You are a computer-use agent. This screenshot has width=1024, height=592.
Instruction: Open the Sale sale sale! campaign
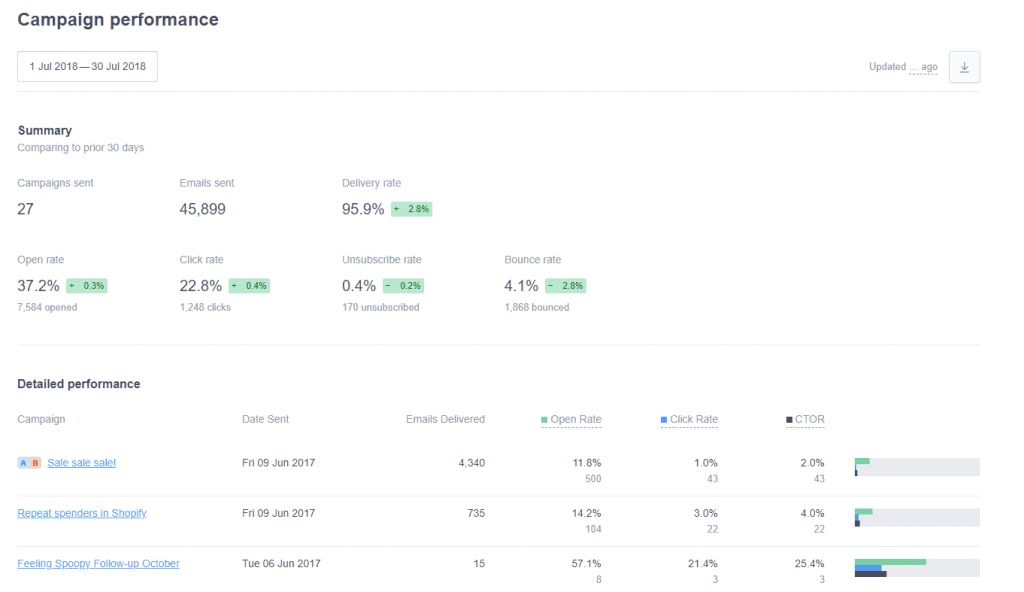[82, 463]
